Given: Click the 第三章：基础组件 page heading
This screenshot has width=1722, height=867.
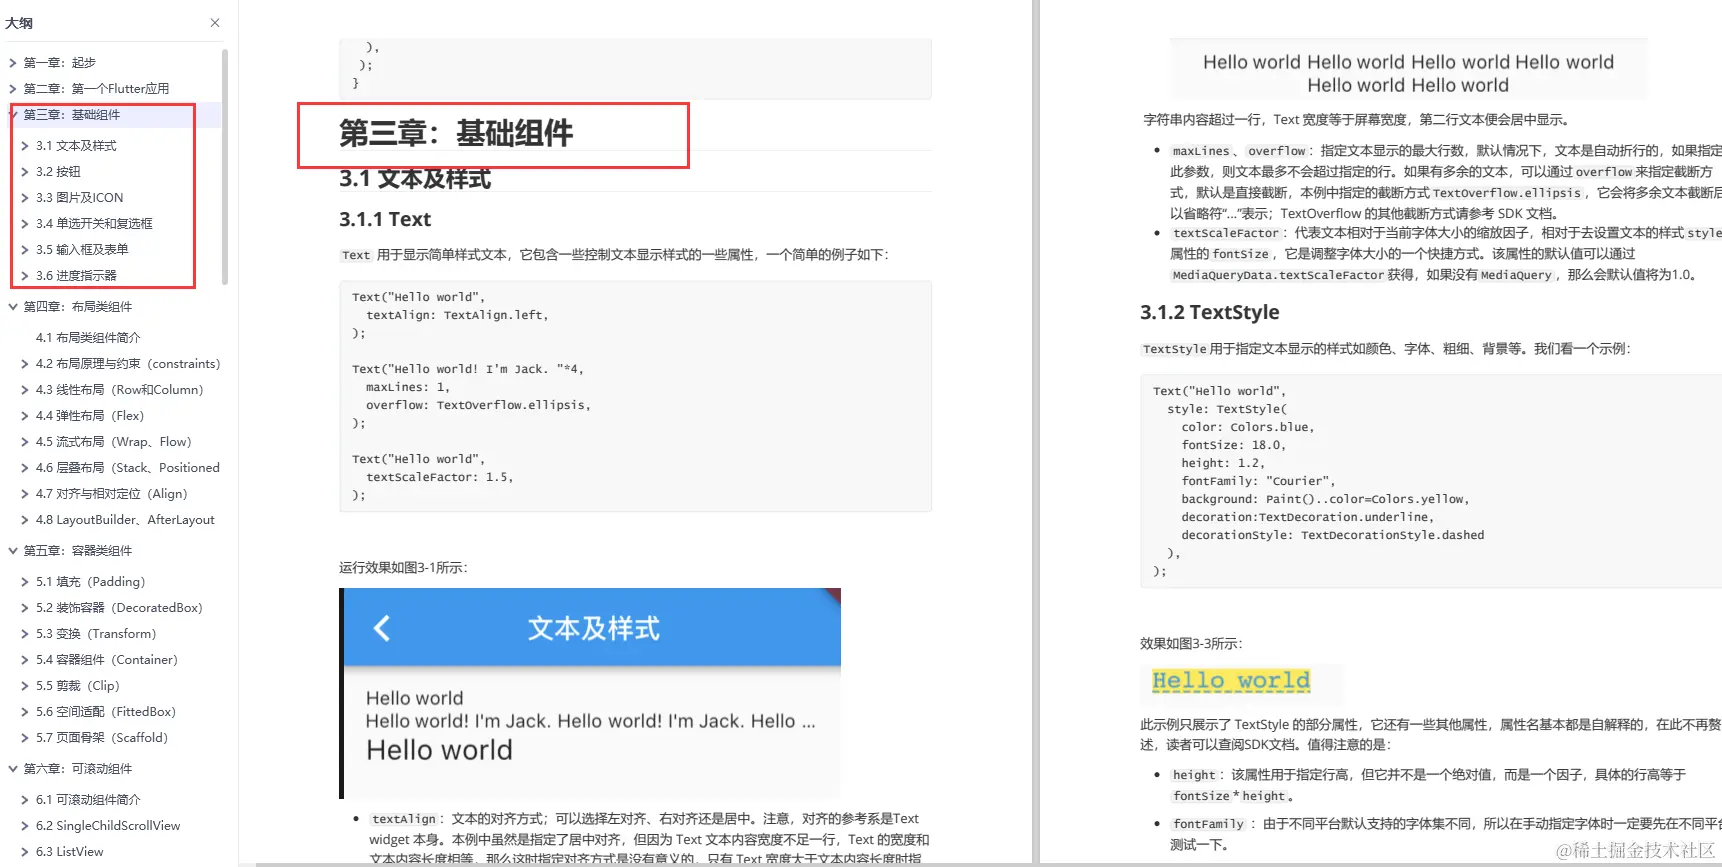Looking at the screenshot, I should click(x=456, y=132).
